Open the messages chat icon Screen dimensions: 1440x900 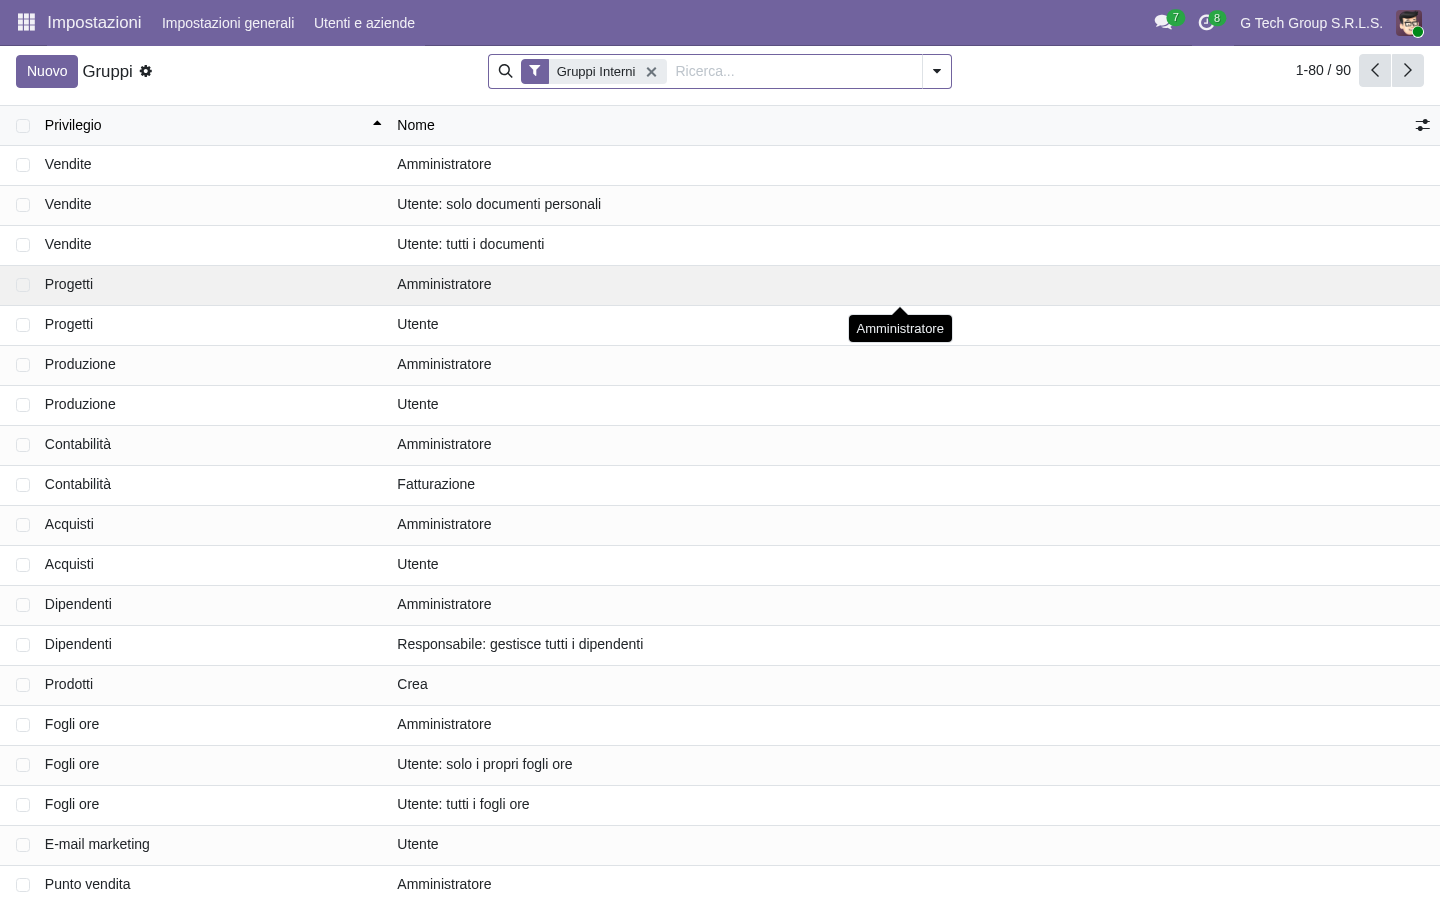tap(1163, 22)
